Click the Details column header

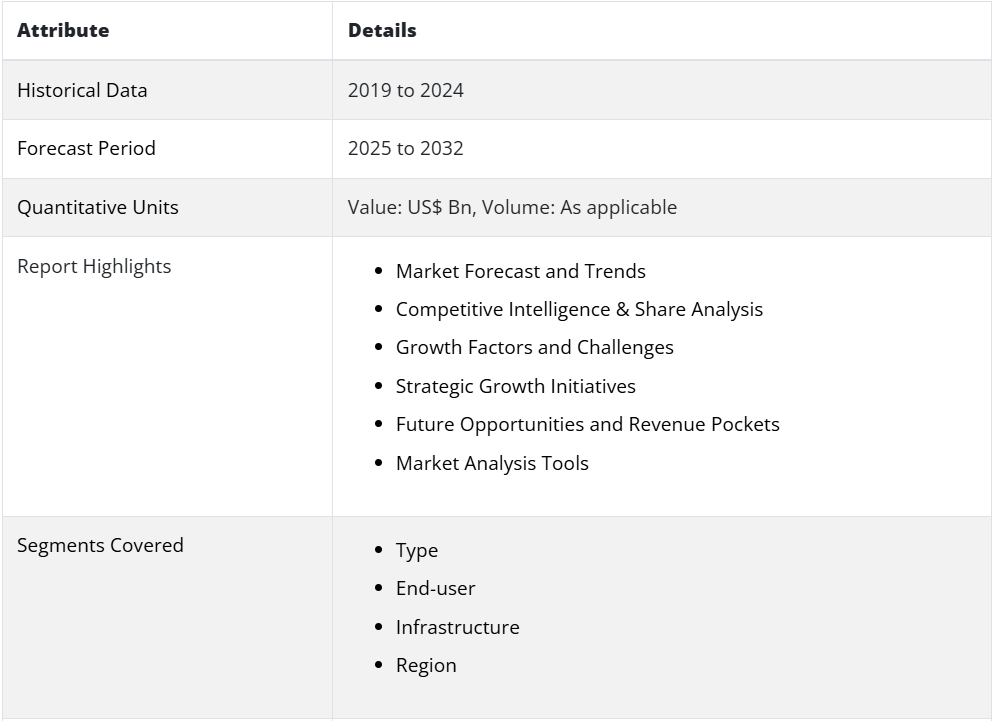click(x=382, y=30)
